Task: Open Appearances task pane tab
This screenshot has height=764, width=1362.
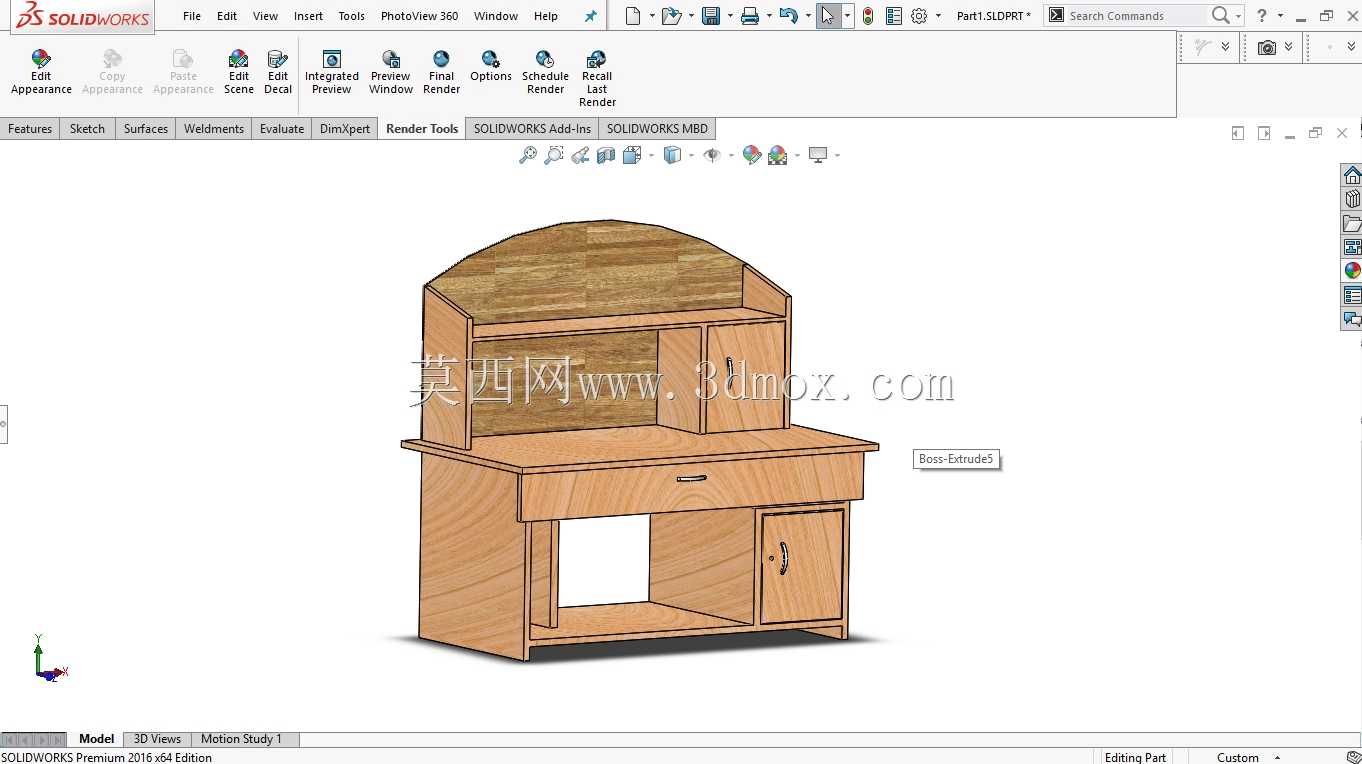Action: pos(1352,271)
